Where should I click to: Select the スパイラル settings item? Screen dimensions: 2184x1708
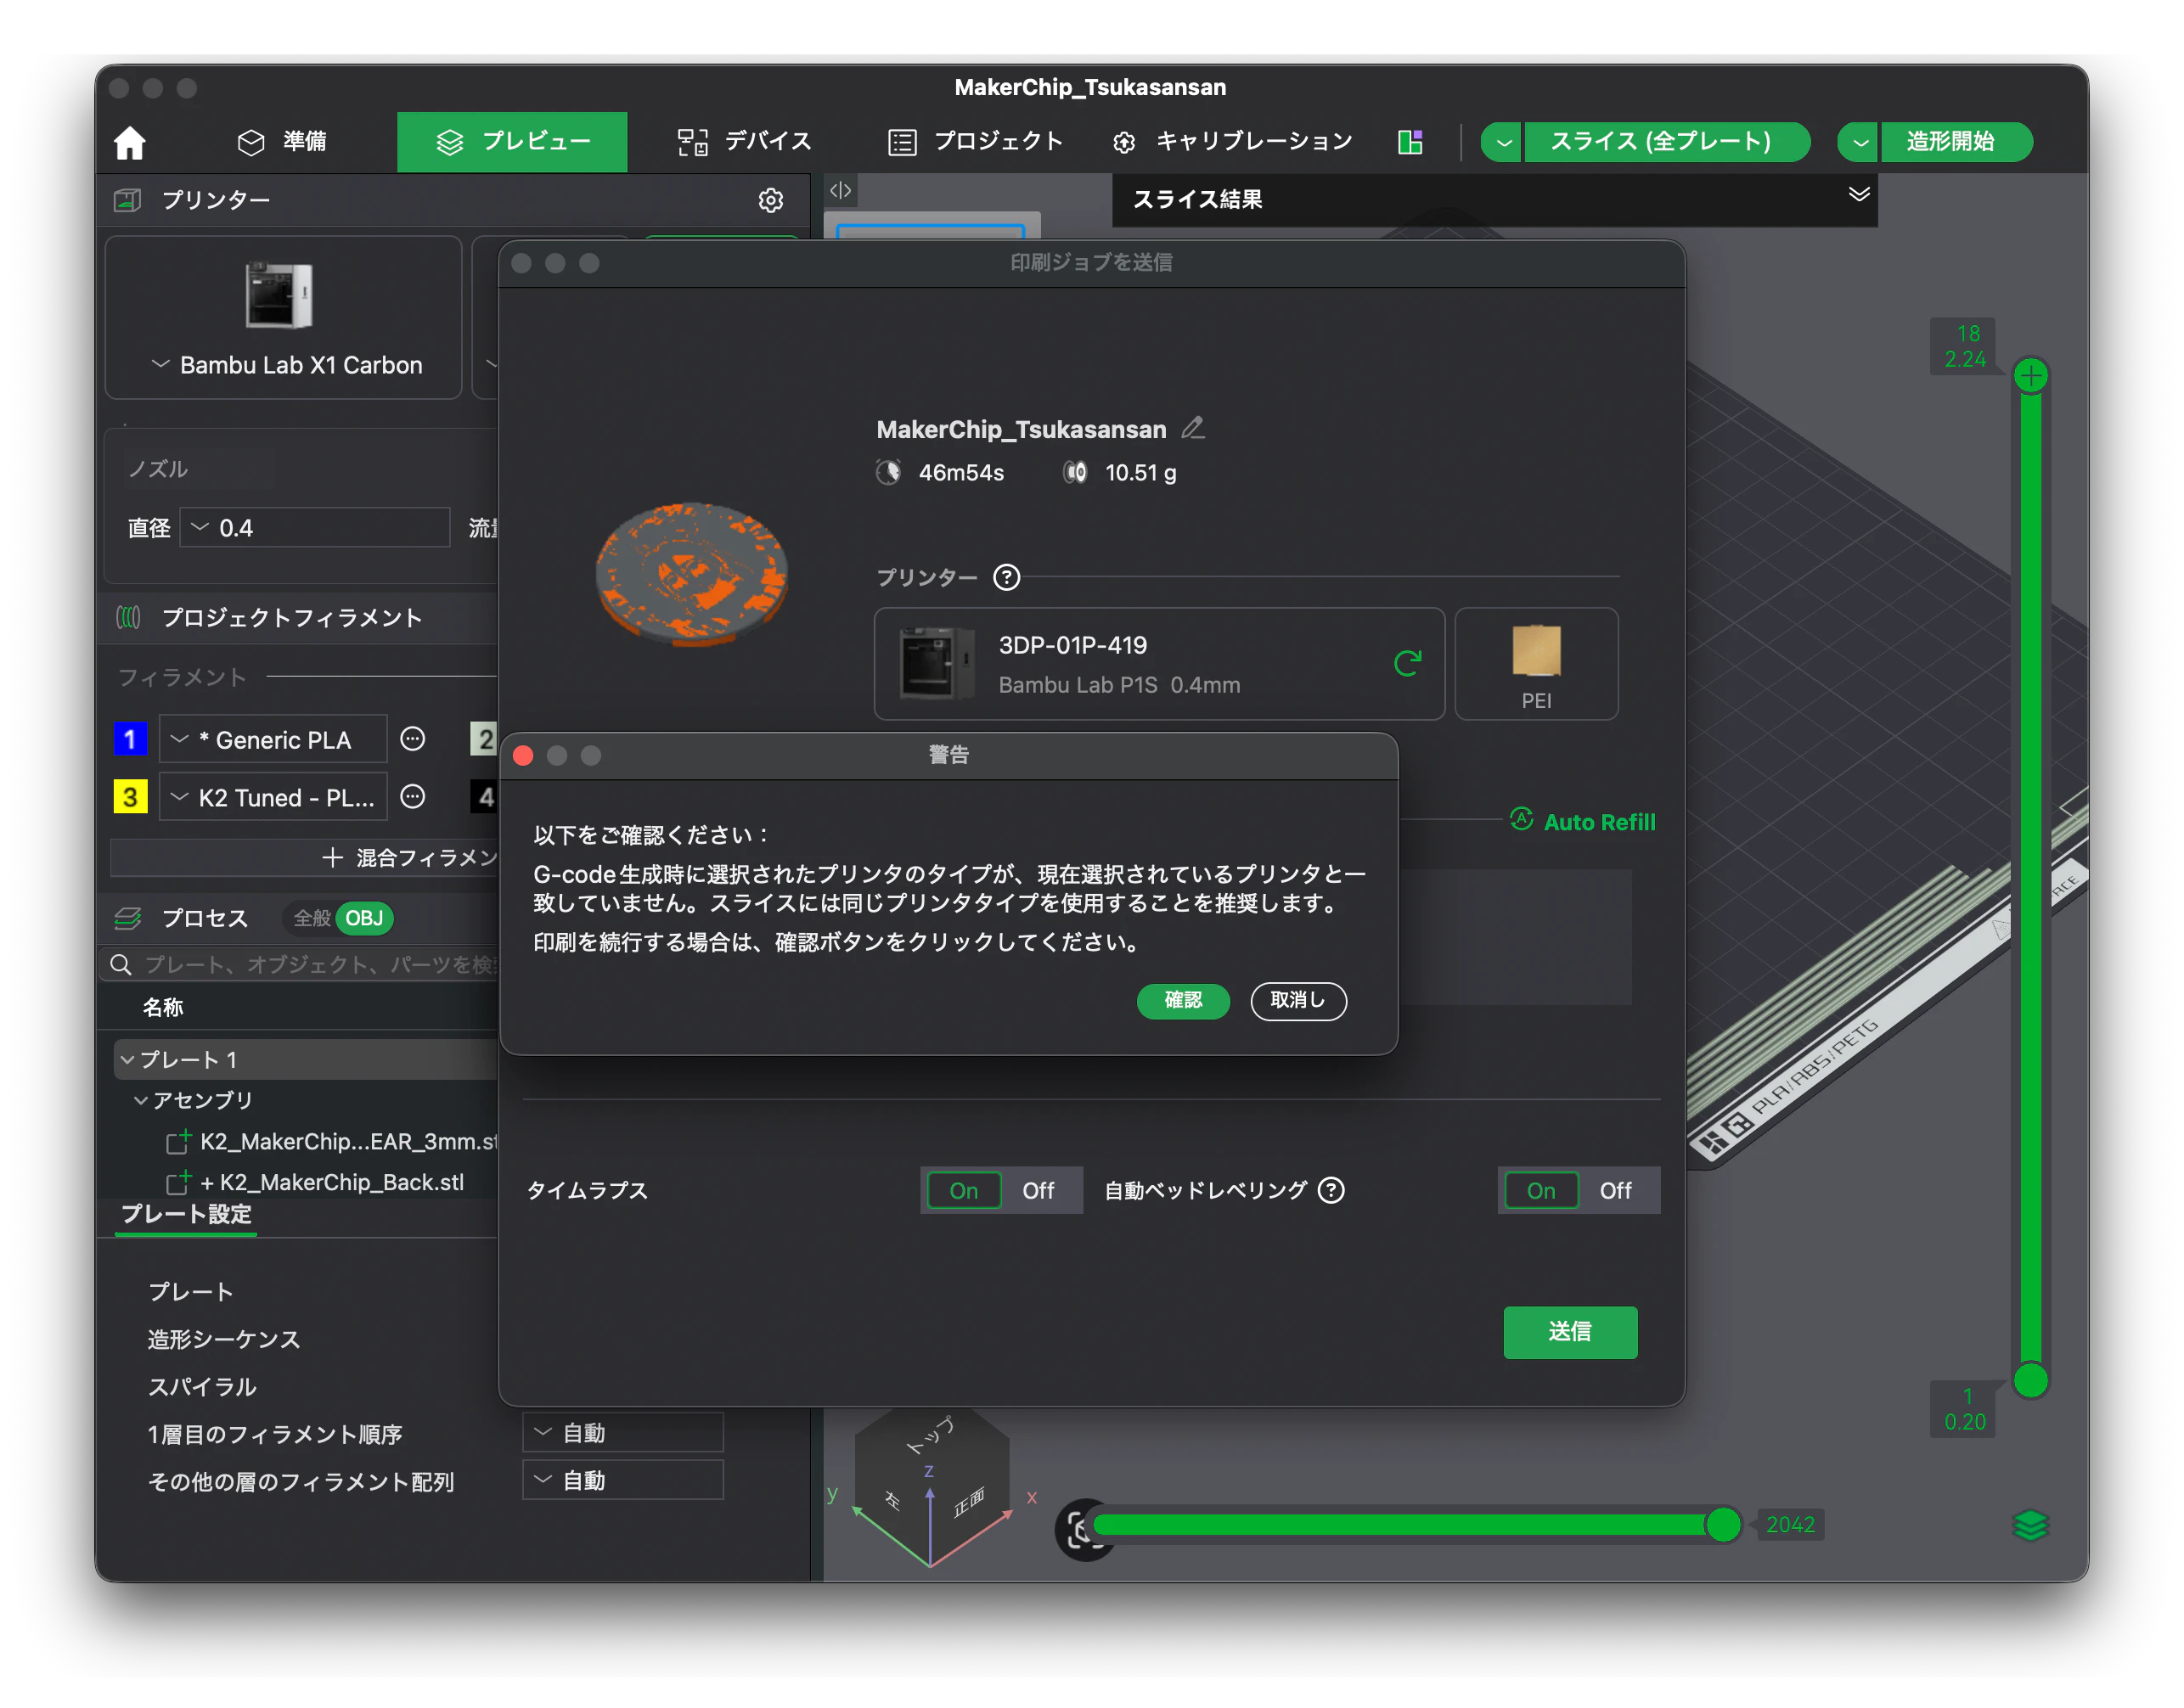pos(202,1386)
